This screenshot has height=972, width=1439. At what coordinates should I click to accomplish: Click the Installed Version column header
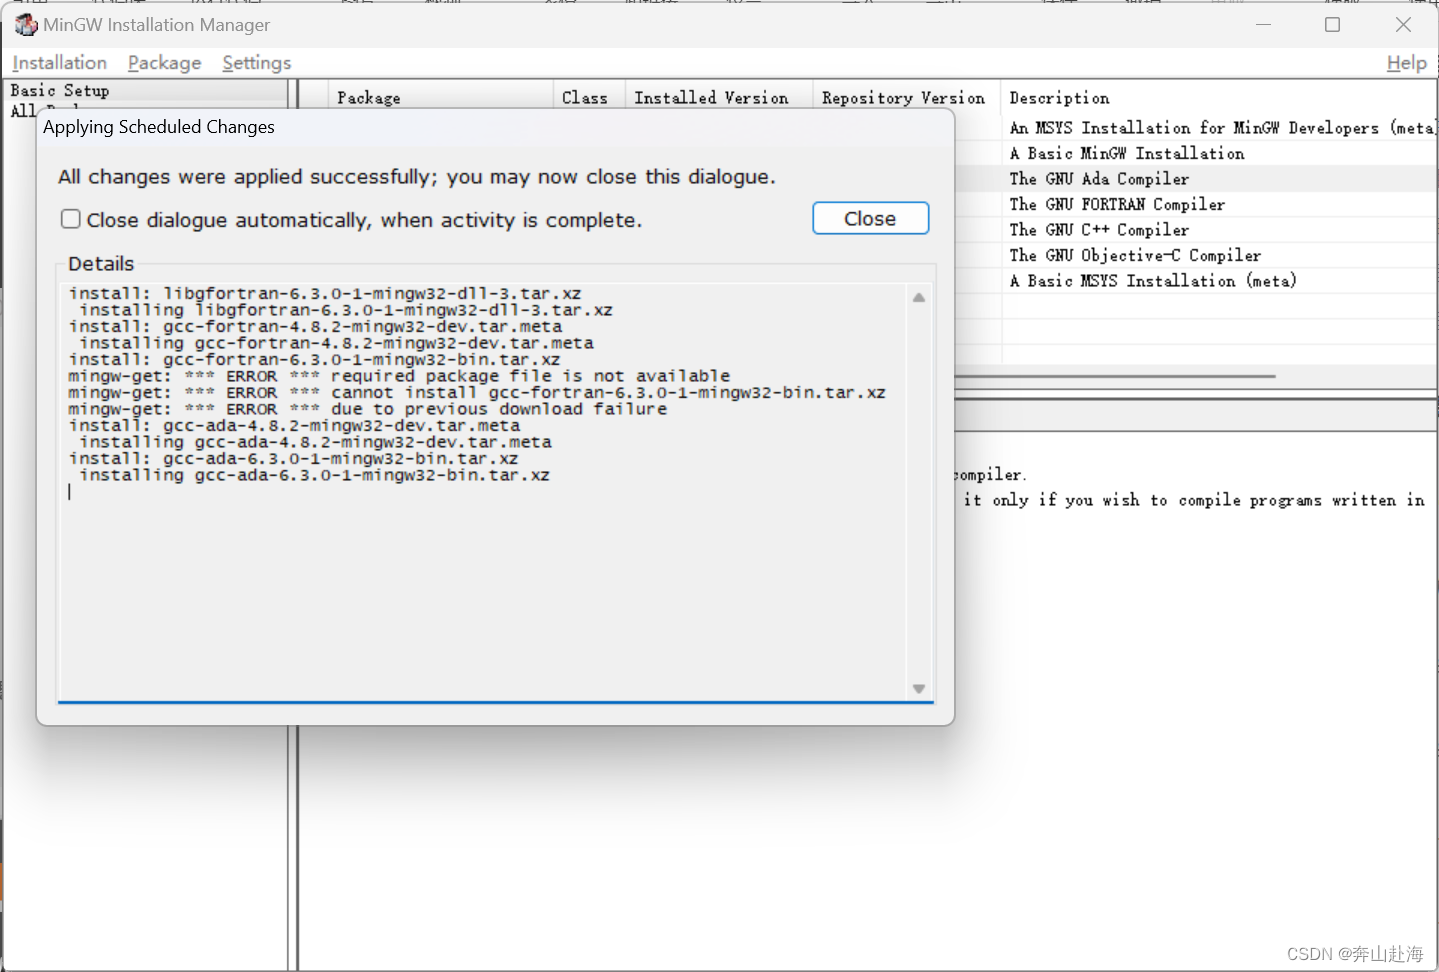tap(719, 97)
